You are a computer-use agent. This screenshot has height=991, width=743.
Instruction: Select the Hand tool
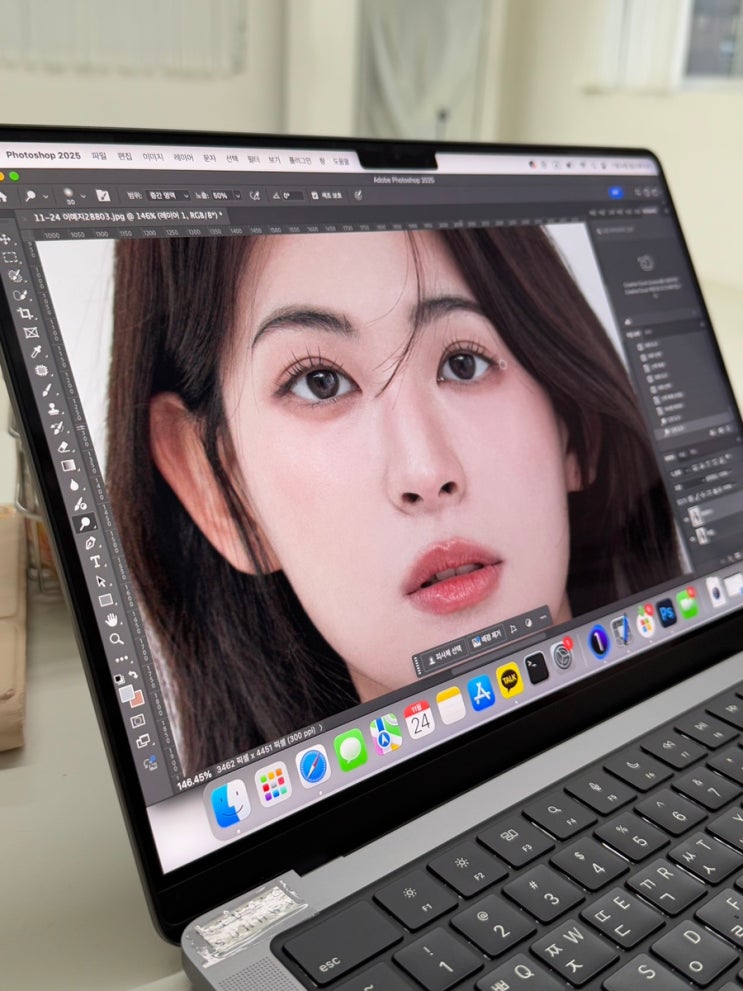111,619
